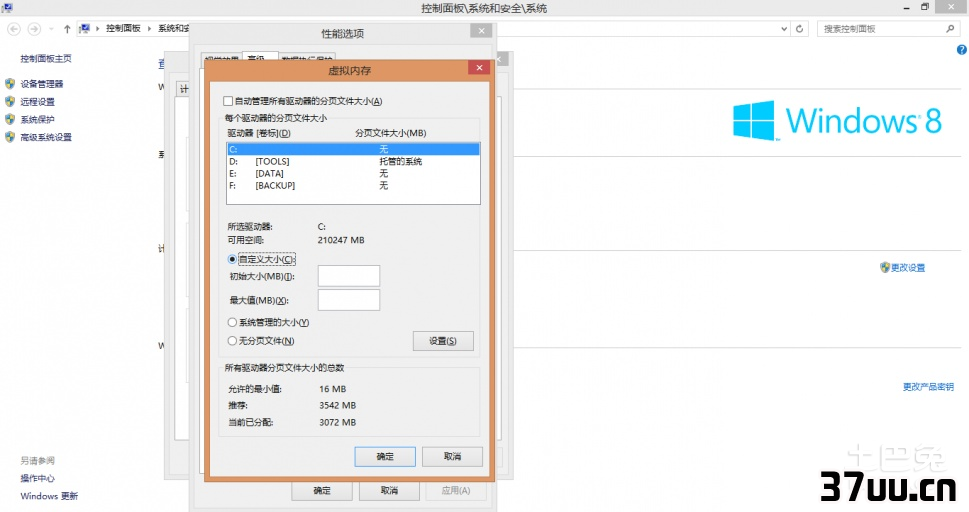Click the 设置(S) button
The image size is (969, 512).
pos(443,341)
